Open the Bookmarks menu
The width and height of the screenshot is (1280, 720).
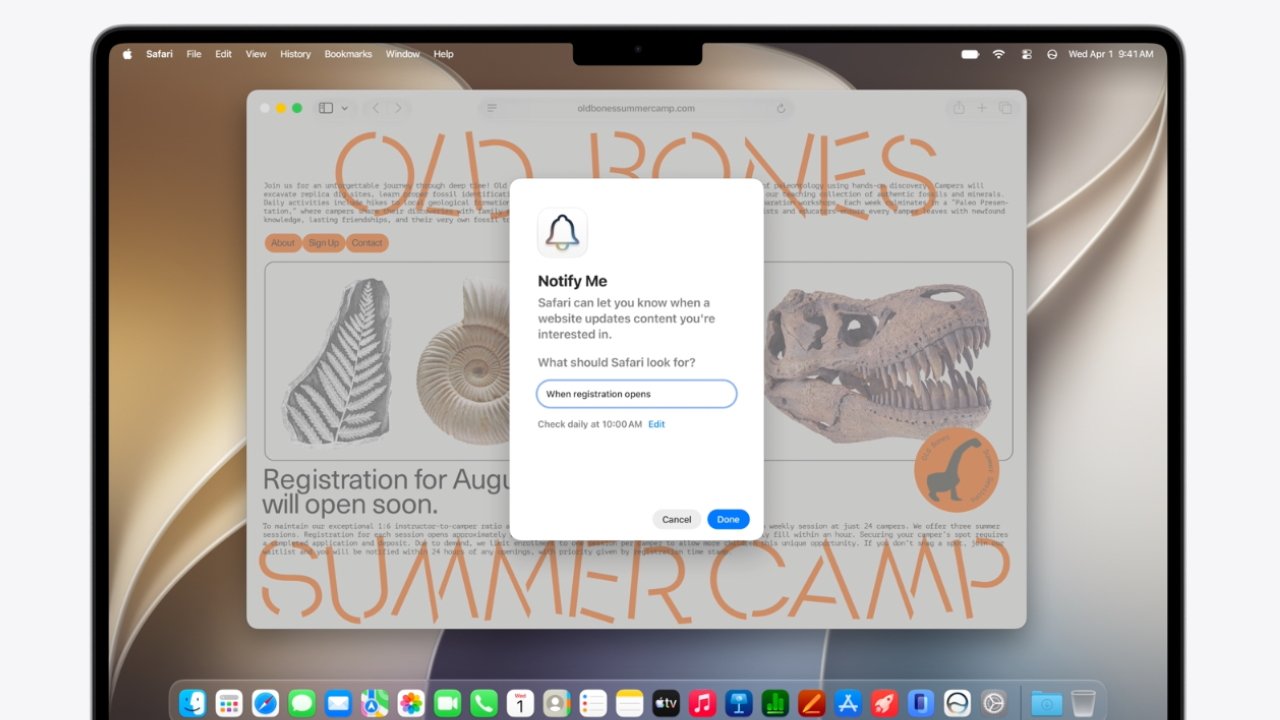coord(348,54)
